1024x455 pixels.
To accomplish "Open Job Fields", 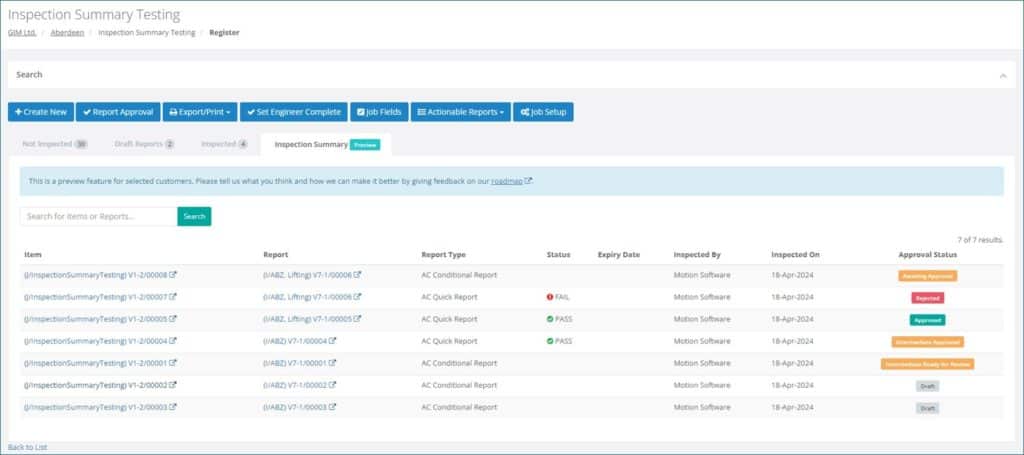I will [x=379, y=112].
